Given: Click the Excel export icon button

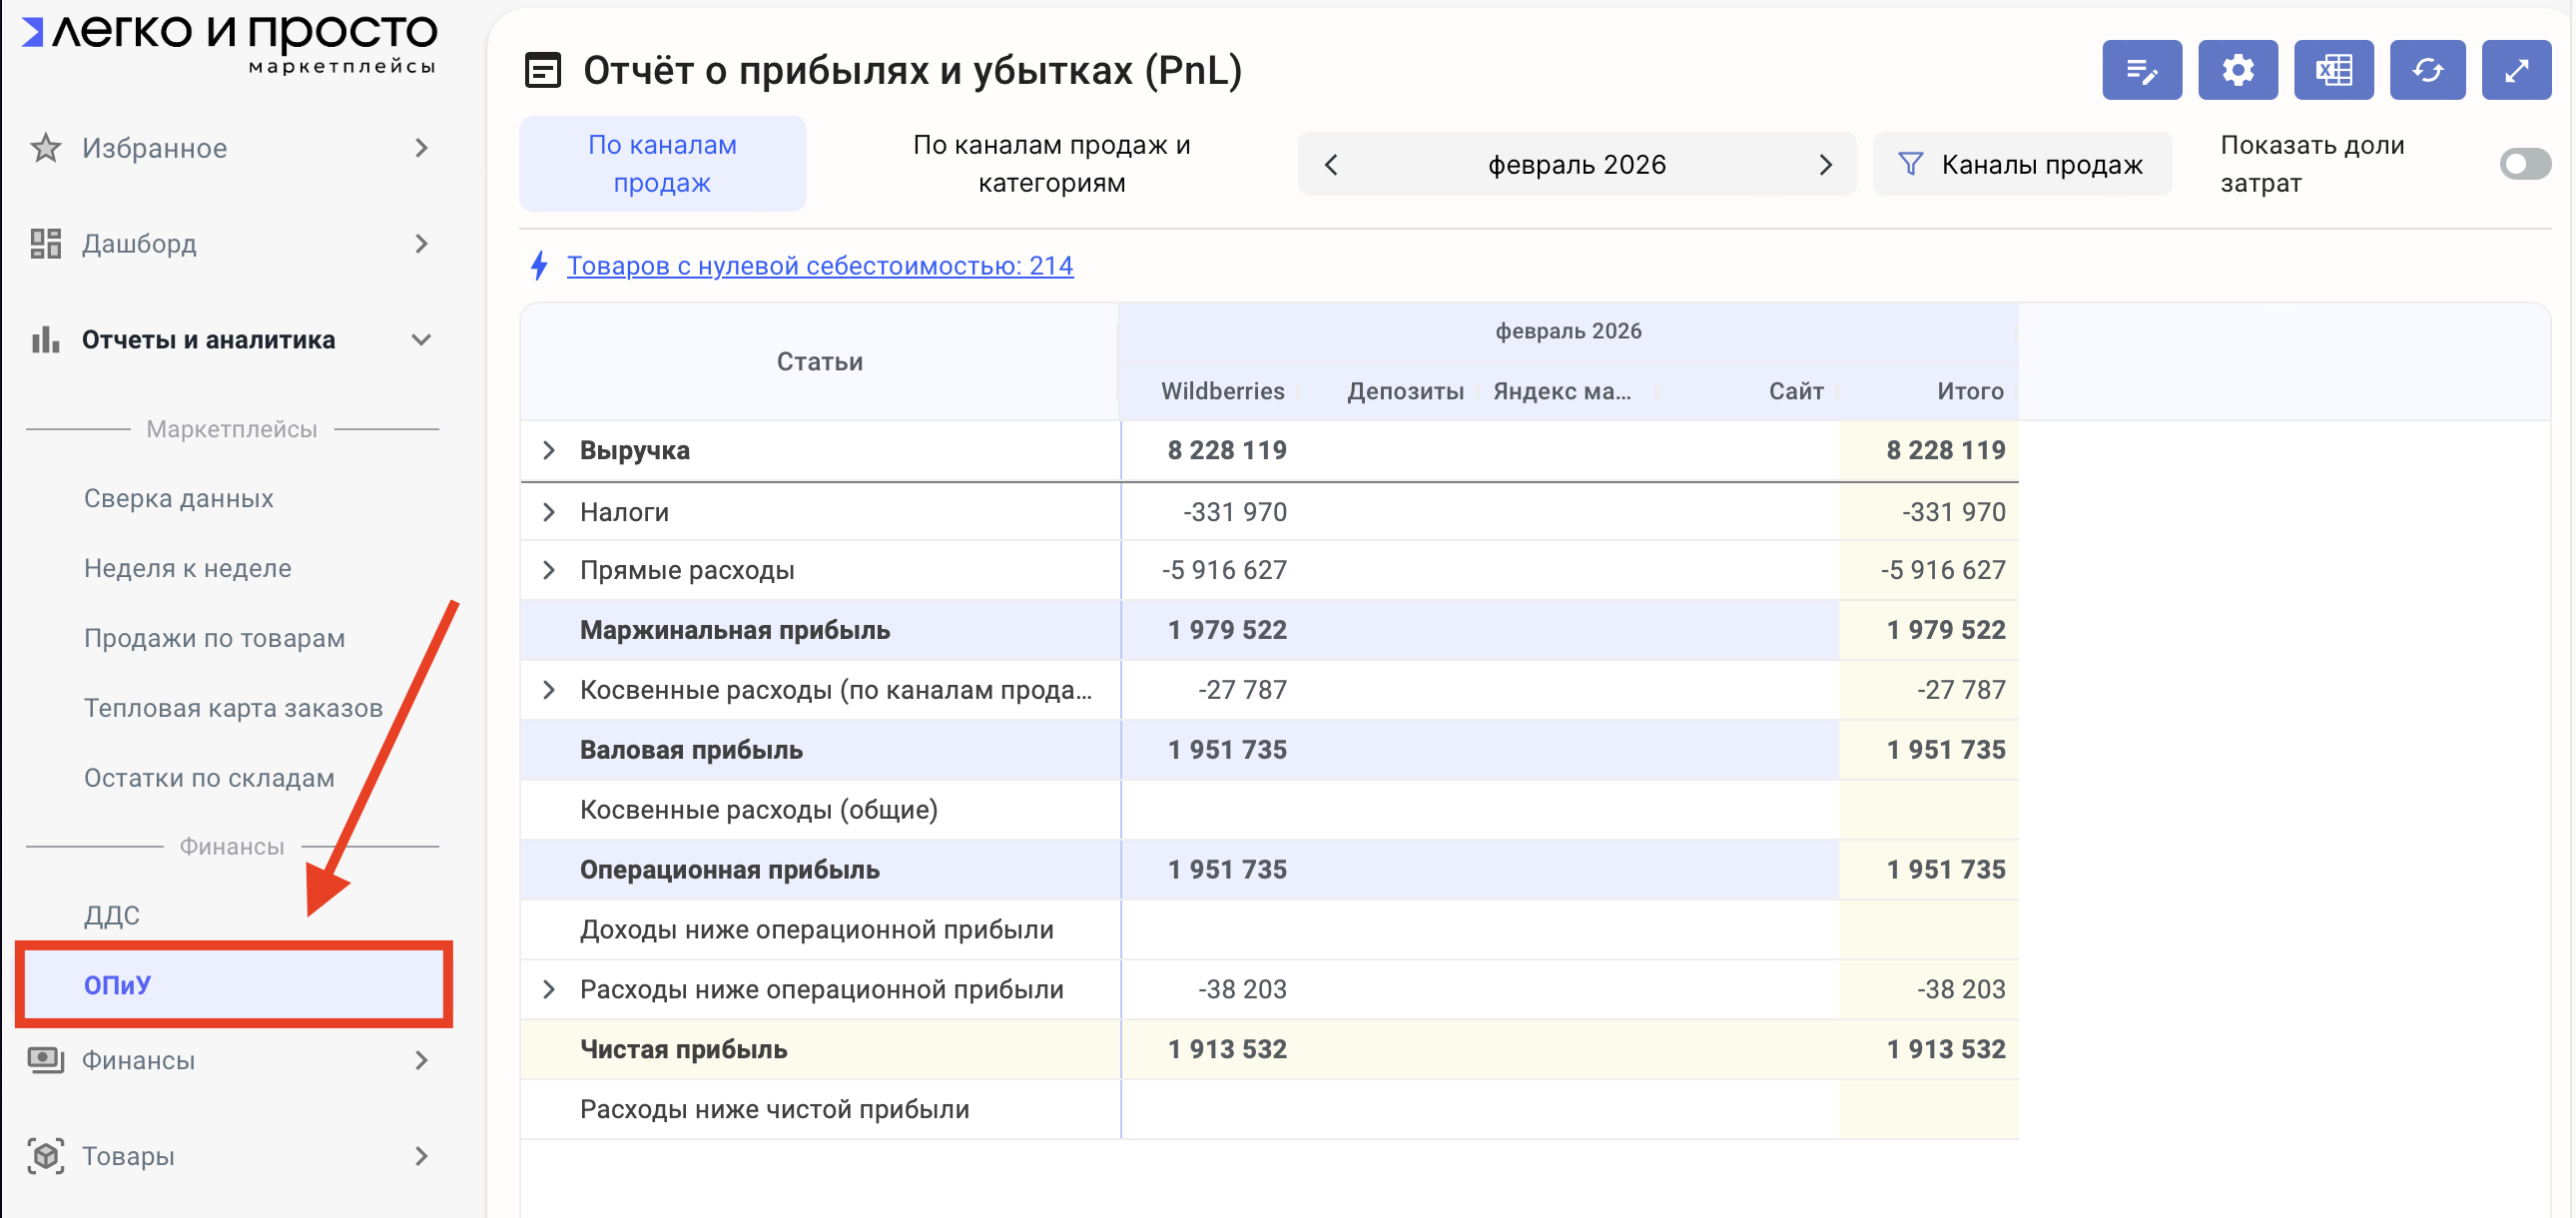Looking at the screenshot, I should [2332, 70].
